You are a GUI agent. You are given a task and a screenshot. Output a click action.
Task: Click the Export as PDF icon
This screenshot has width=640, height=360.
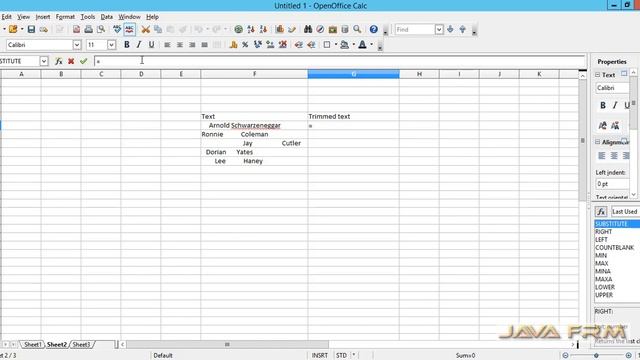(76, 29)
